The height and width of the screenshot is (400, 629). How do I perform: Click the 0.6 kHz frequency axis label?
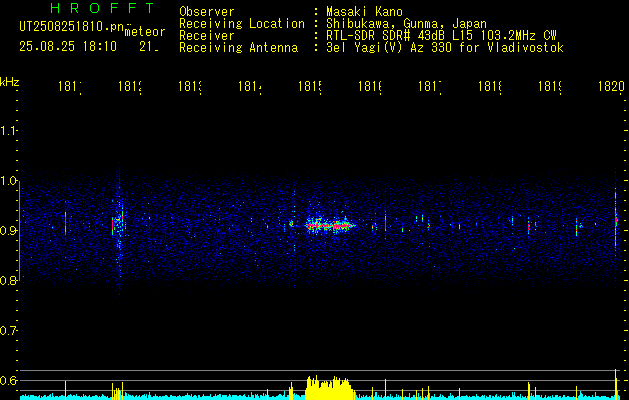click(x=8, y=380)
